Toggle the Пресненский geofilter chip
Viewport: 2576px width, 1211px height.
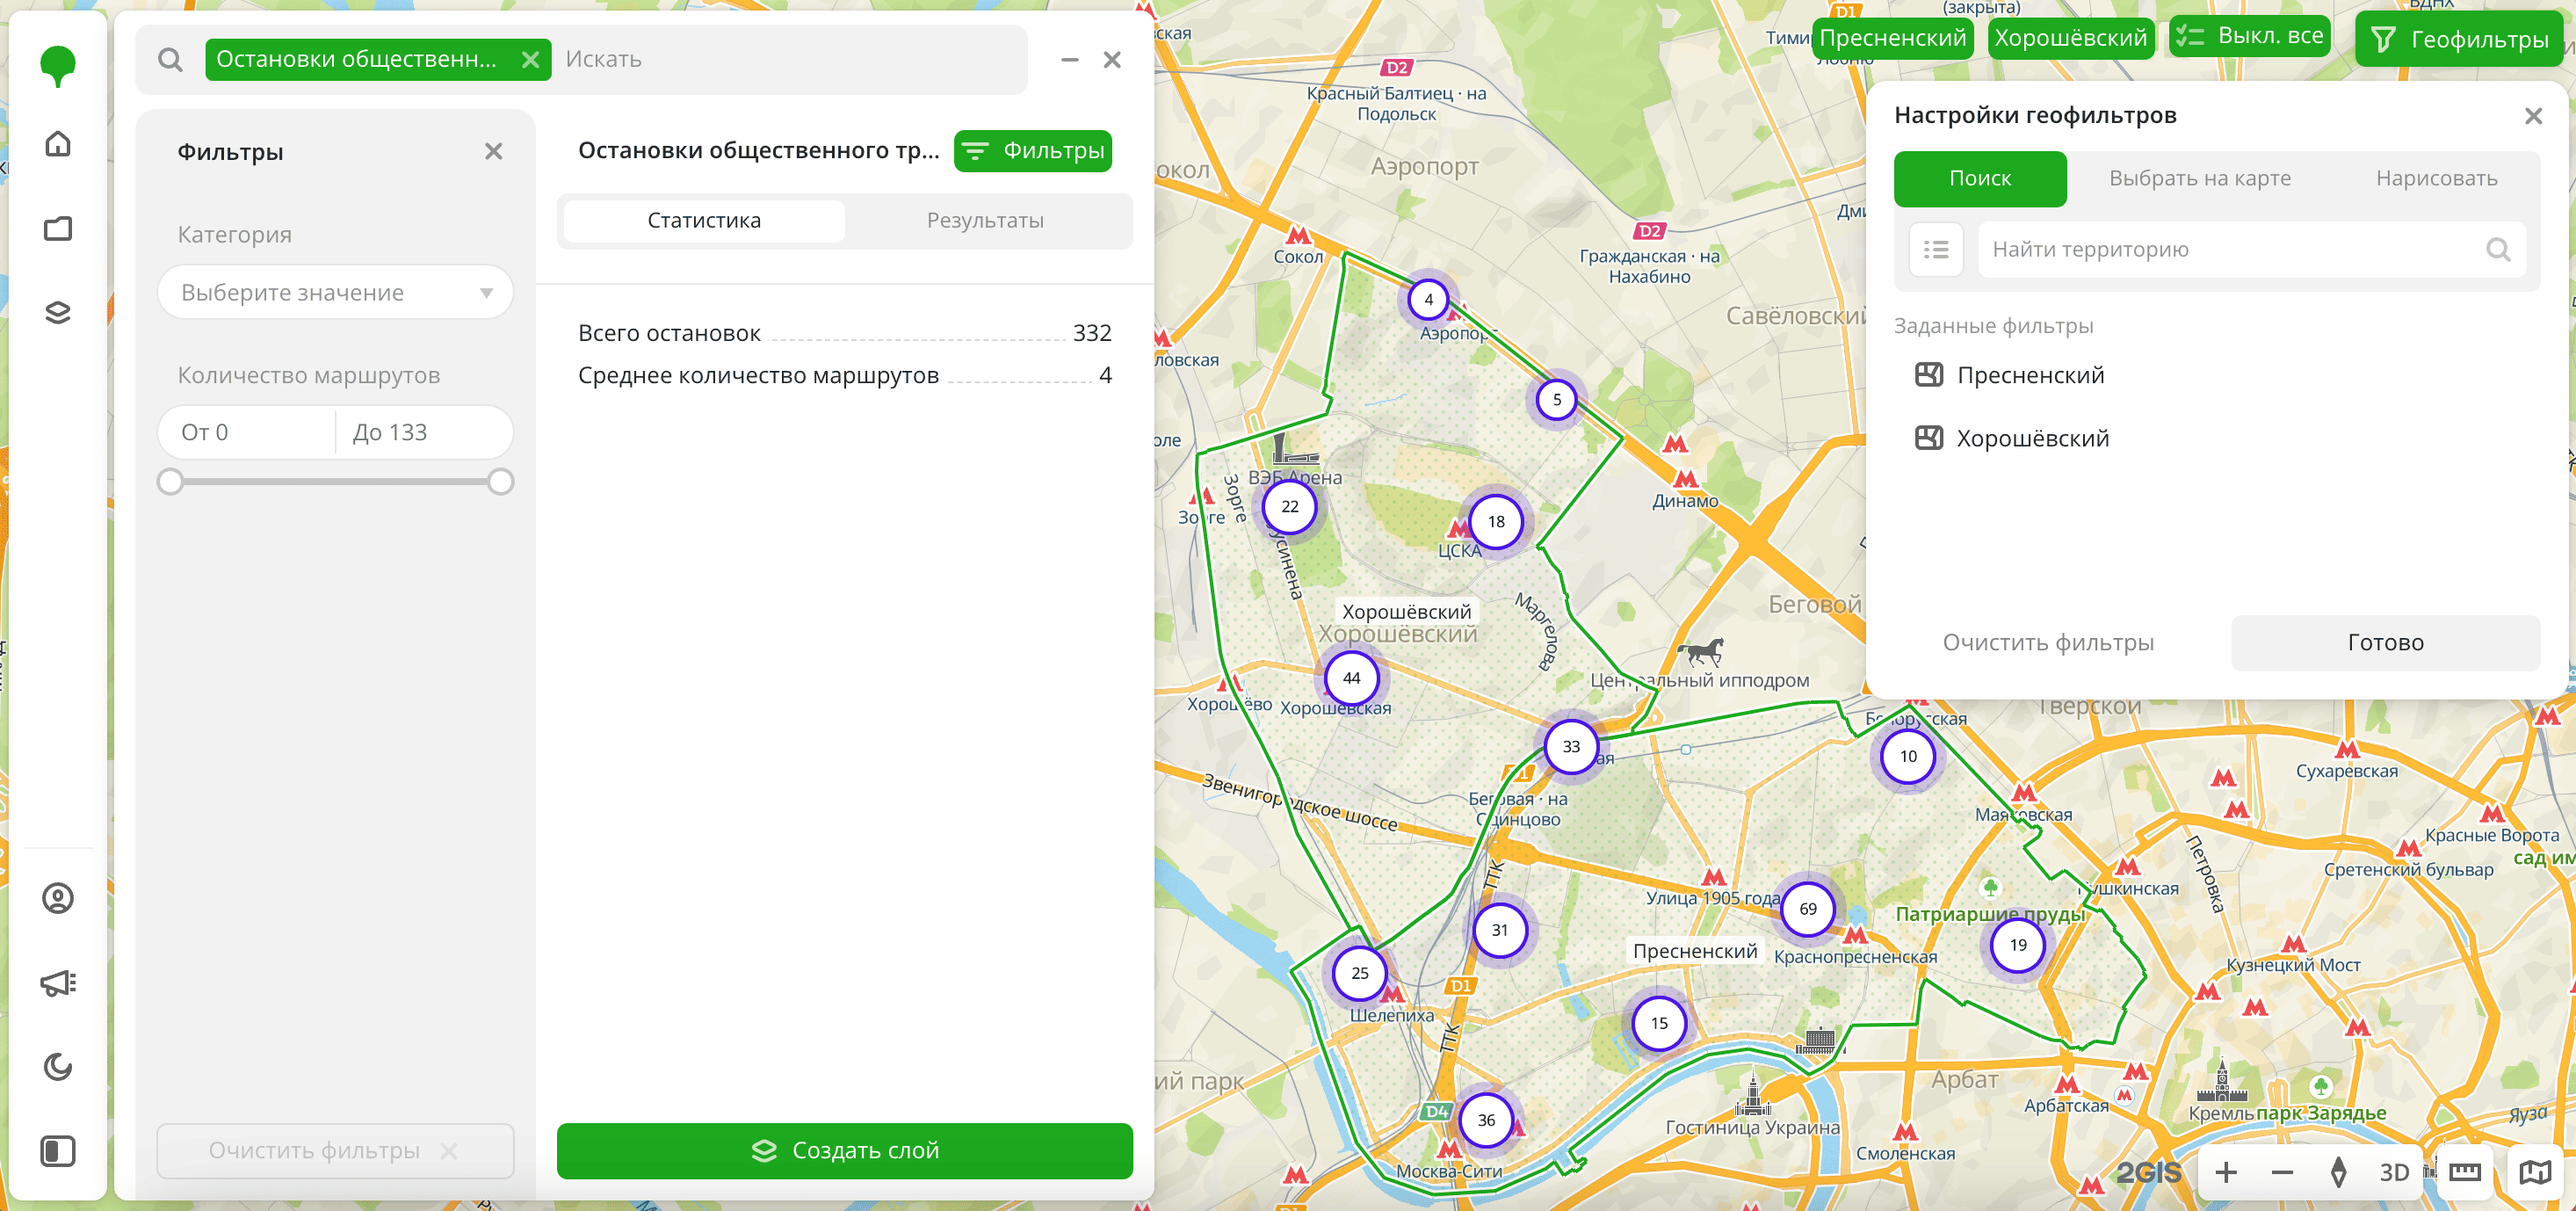click(x=1892, y=38)
